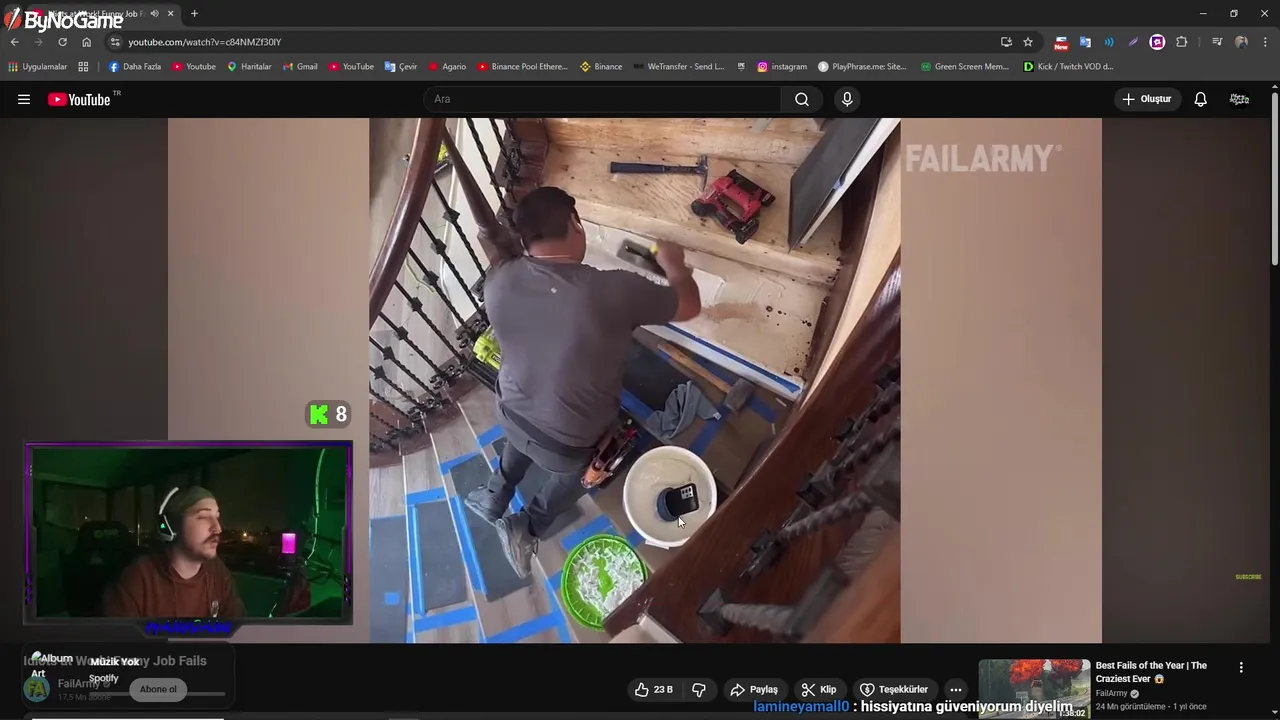Screen dimensions: 1280x720
Task: Close the current YouTube tab
Action: tap(171, 14)
